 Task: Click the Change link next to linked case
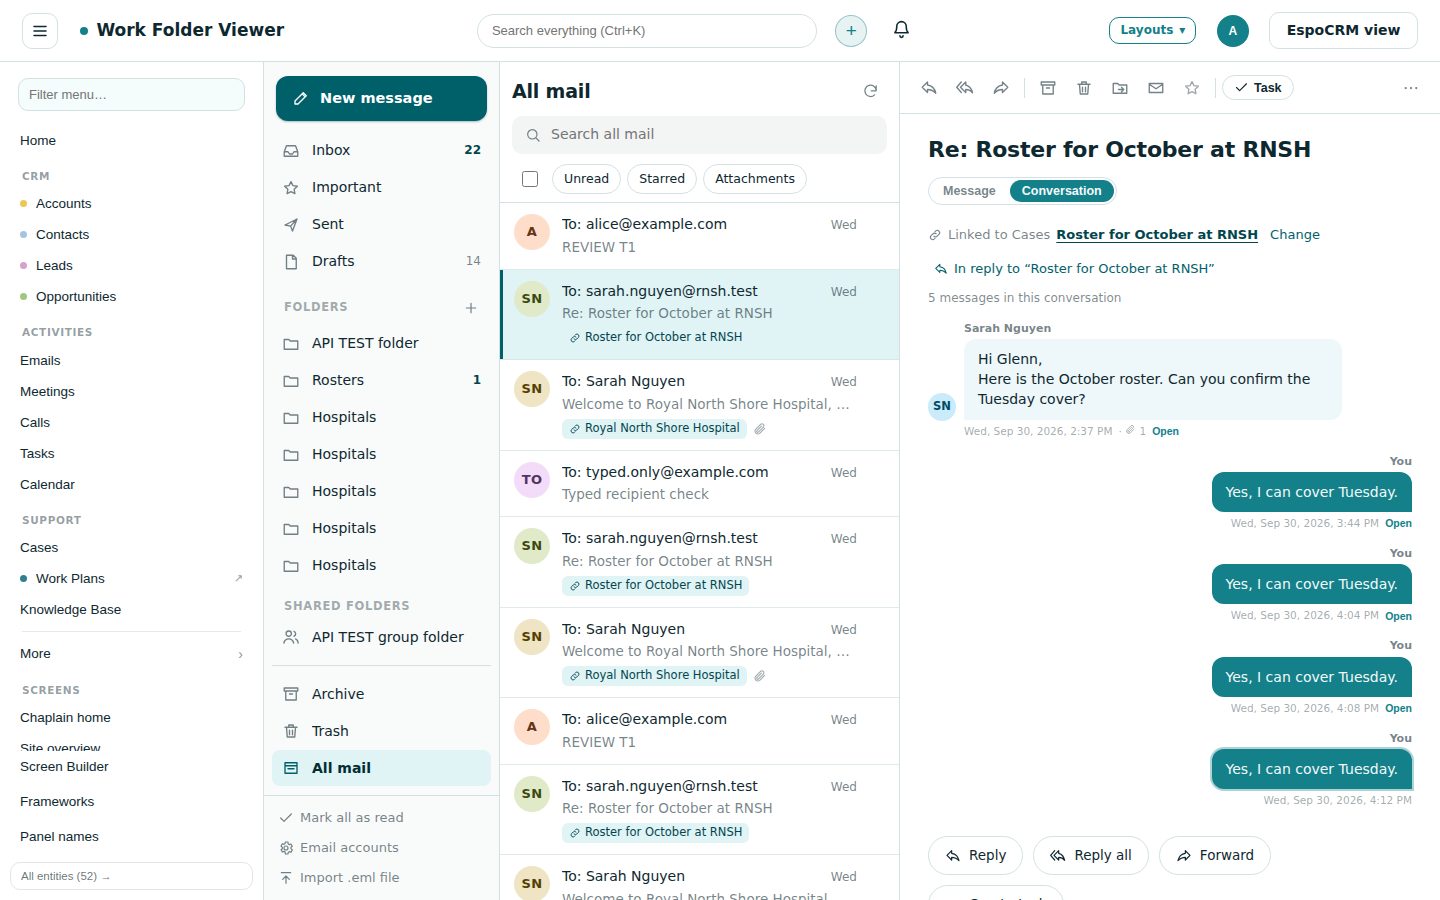[1295, 235]
